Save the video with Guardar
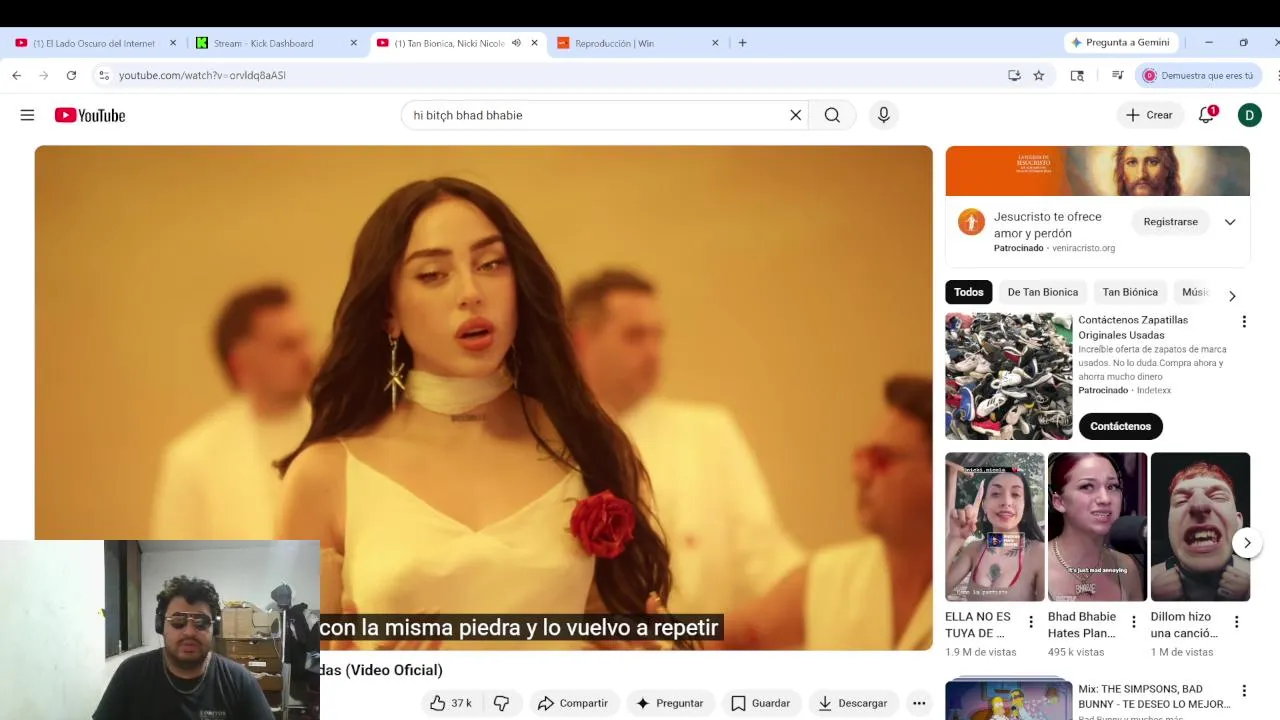The height and width of the screenshot is (720, 1280). pos(761,703)
